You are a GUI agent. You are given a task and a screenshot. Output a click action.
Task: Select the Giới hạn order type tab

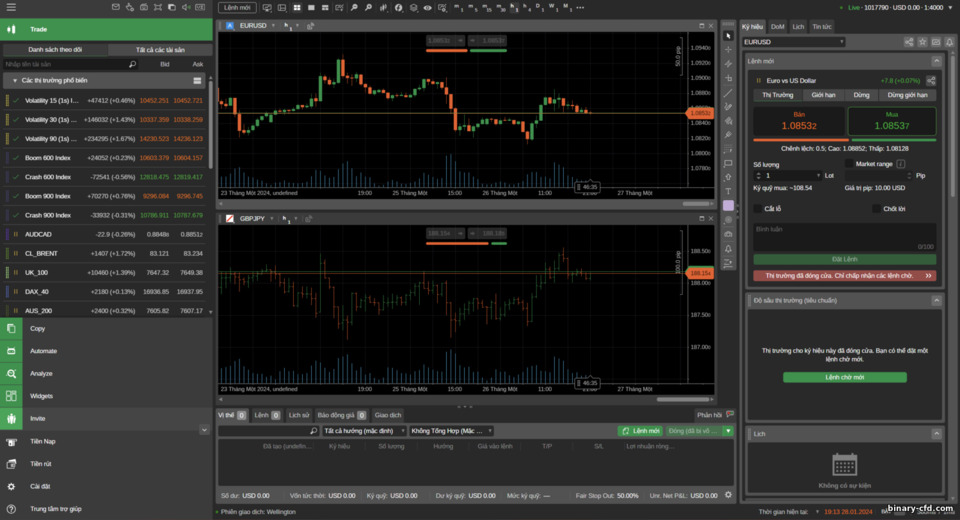coord(823,95)
